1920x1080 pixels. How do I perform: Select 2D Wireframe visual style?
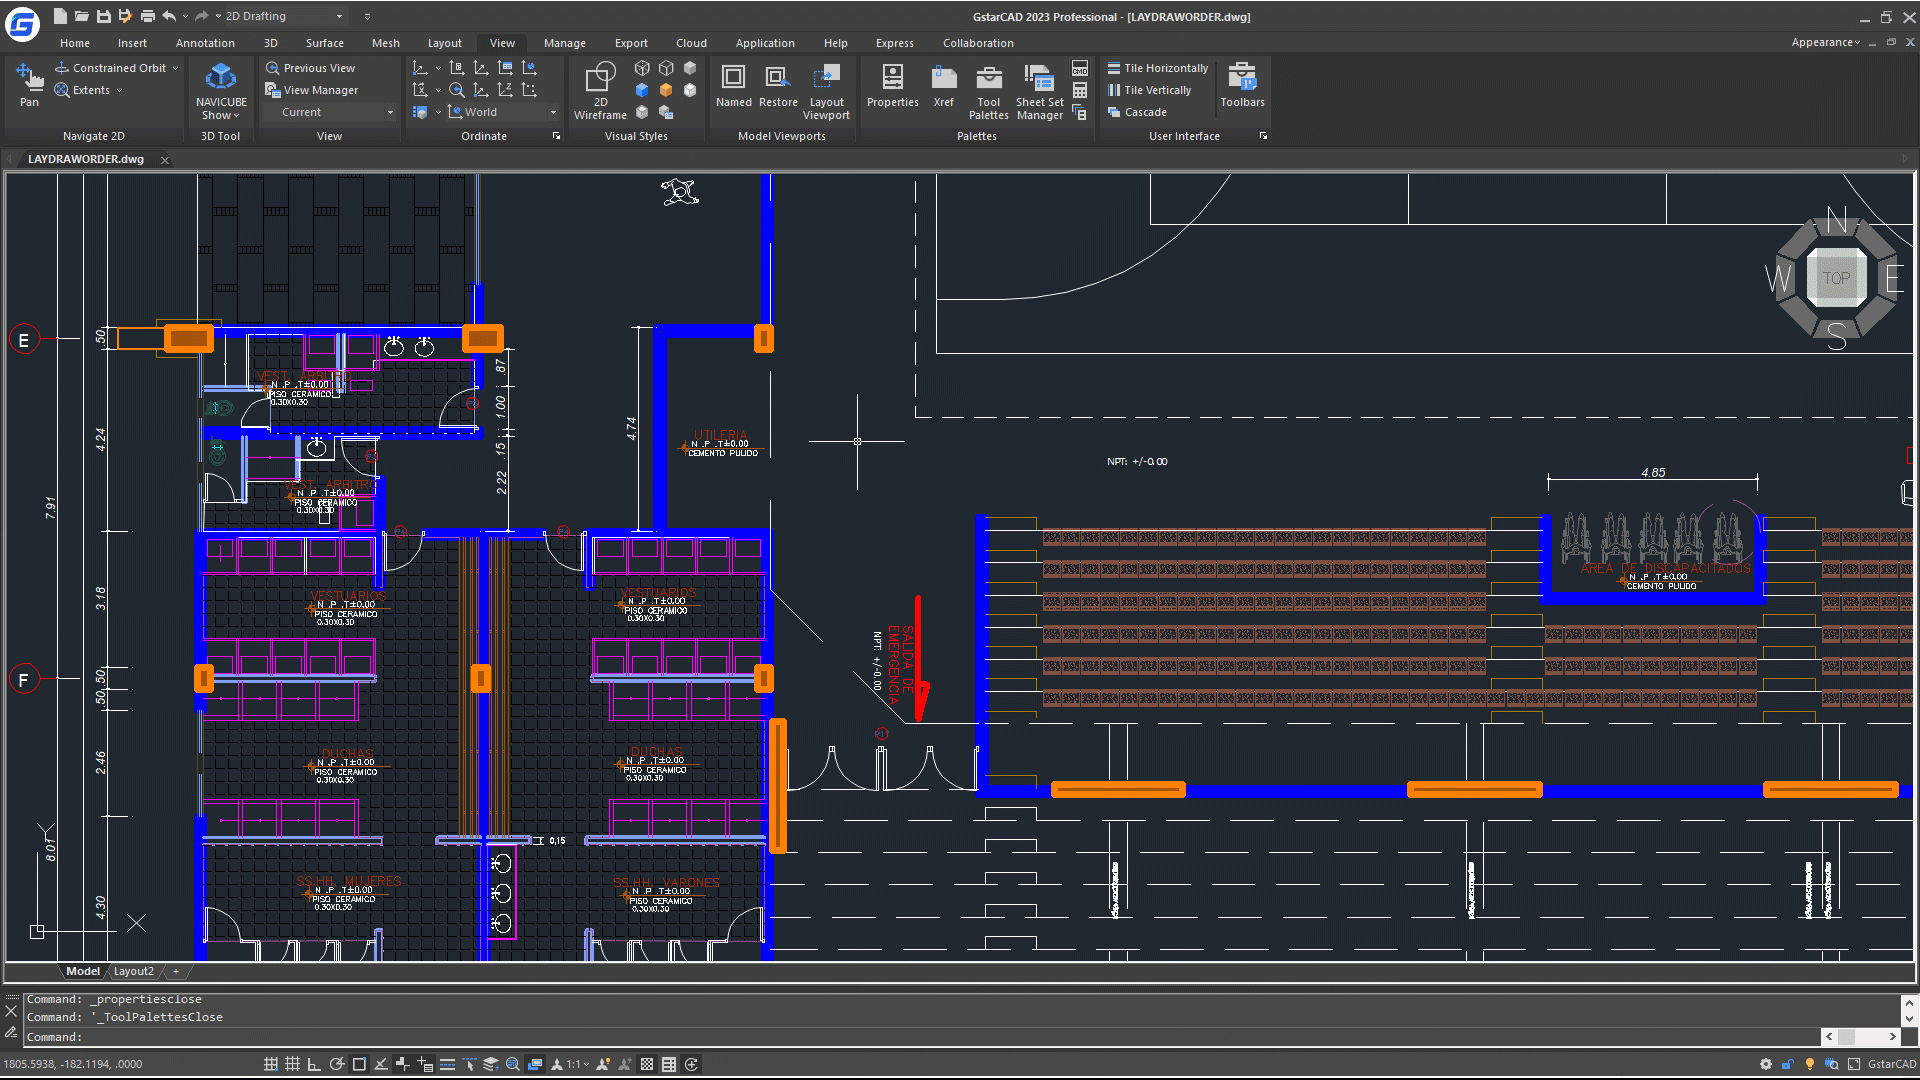[600, 90]
